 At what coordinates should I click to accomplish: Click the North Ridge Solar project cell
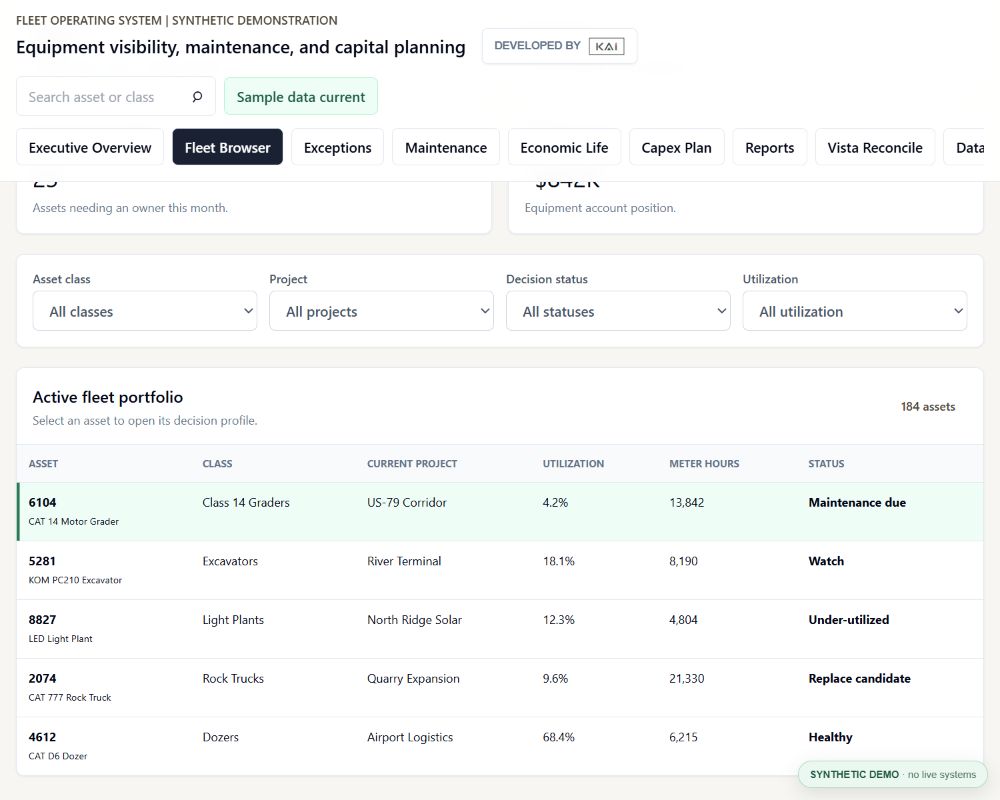tap(415, 620)
